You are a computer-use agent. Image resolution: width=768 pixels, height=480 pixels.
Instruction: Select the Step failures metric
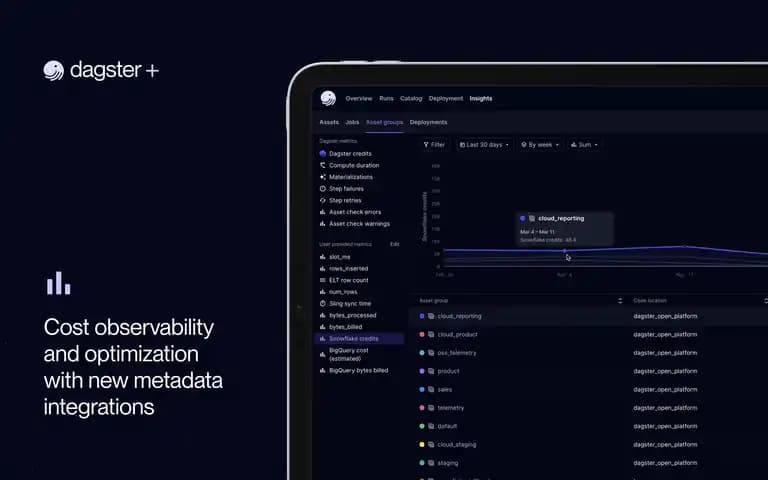click(341, 189)
